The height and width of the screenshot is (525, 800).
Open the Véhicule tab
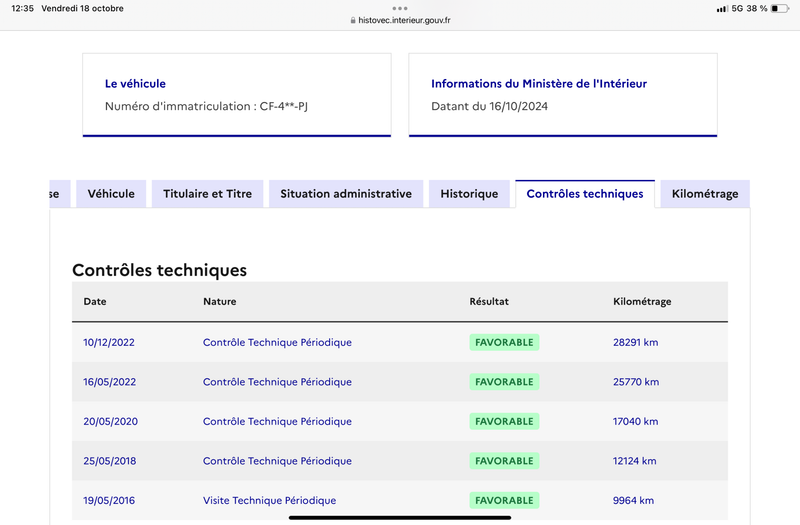(111, 194)
